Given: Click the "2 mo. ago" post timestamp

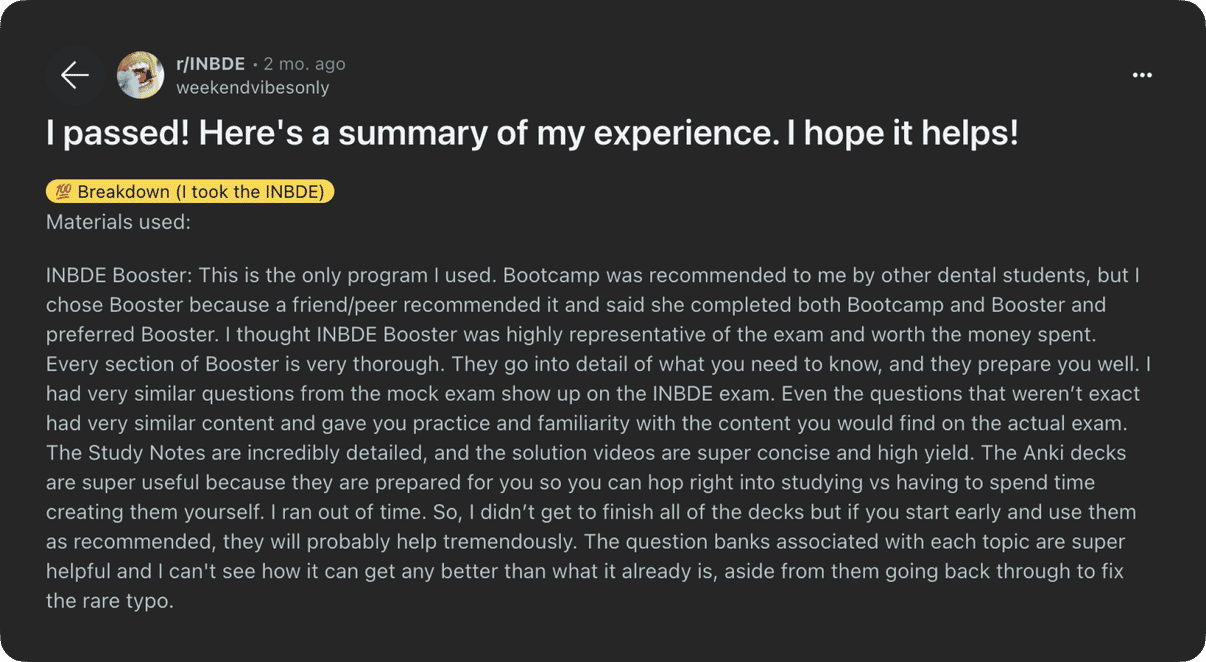Looking at the screenshot, I should 304,64.
